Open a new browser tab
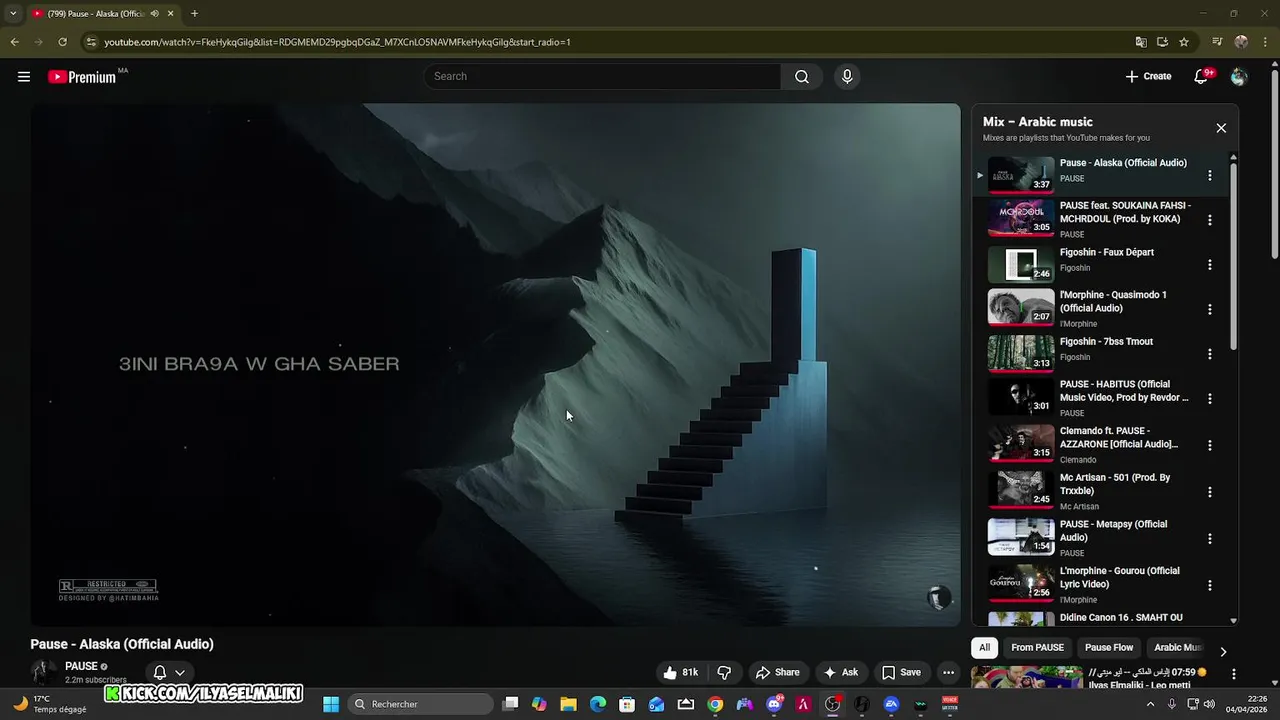 pos(194,13)
